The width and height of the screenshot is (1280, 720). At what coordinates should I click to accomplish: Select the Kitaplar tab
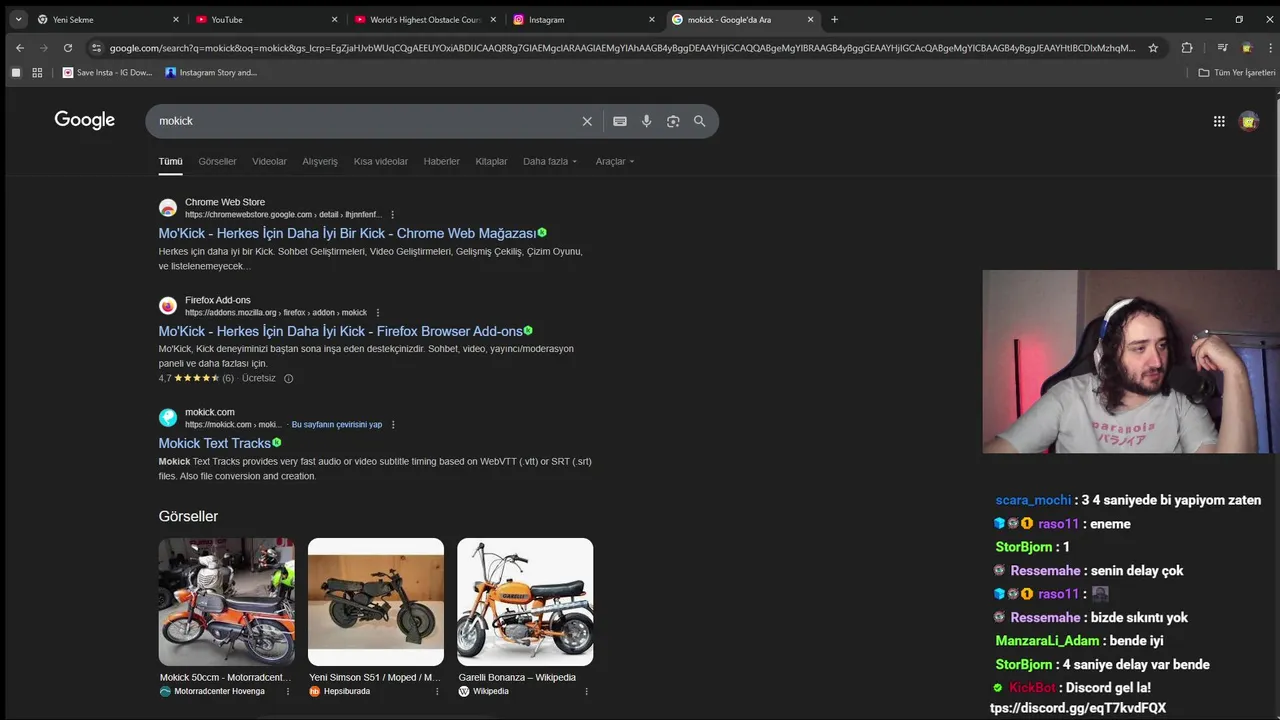coord(491,161)
